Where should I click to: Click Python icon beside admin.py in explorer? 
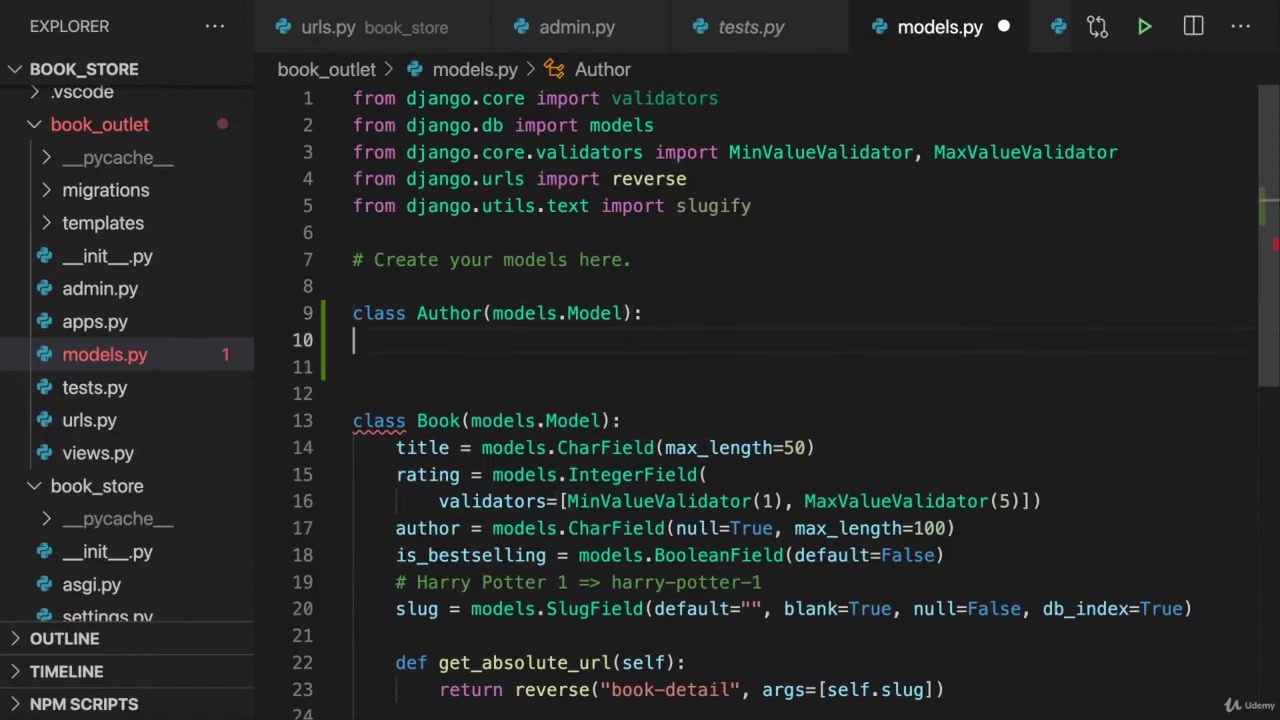point(44,289)
